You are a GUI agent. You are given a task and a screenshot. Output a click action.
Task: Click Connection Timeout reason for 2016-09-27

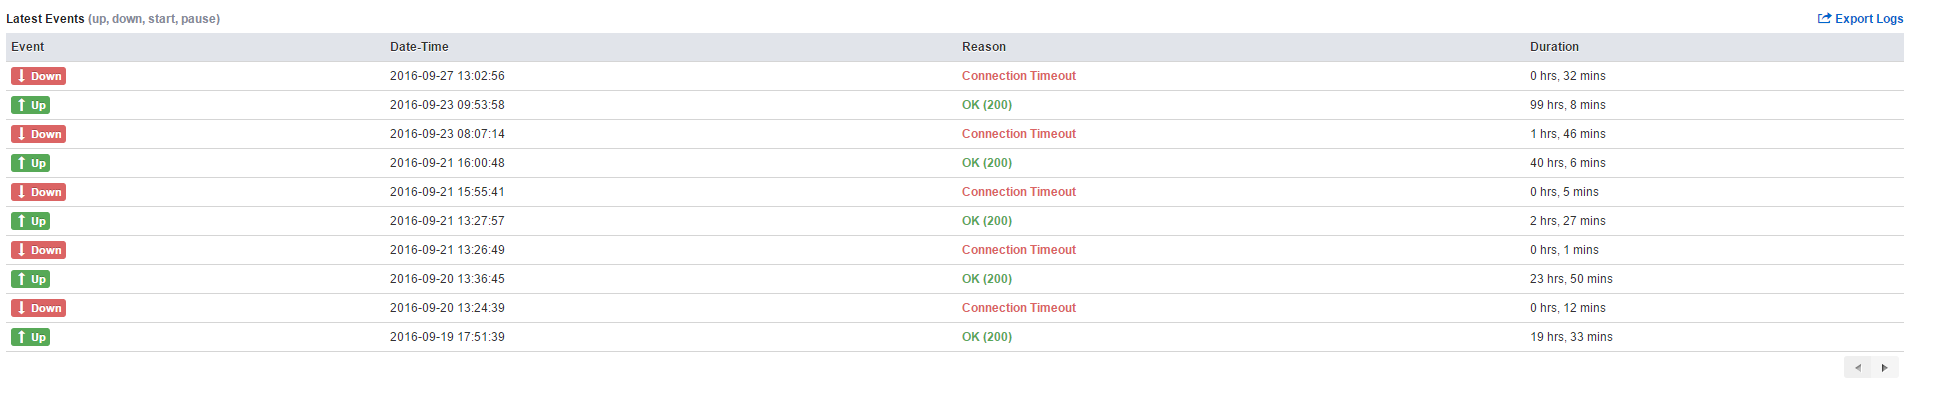tap(1019, 76)
